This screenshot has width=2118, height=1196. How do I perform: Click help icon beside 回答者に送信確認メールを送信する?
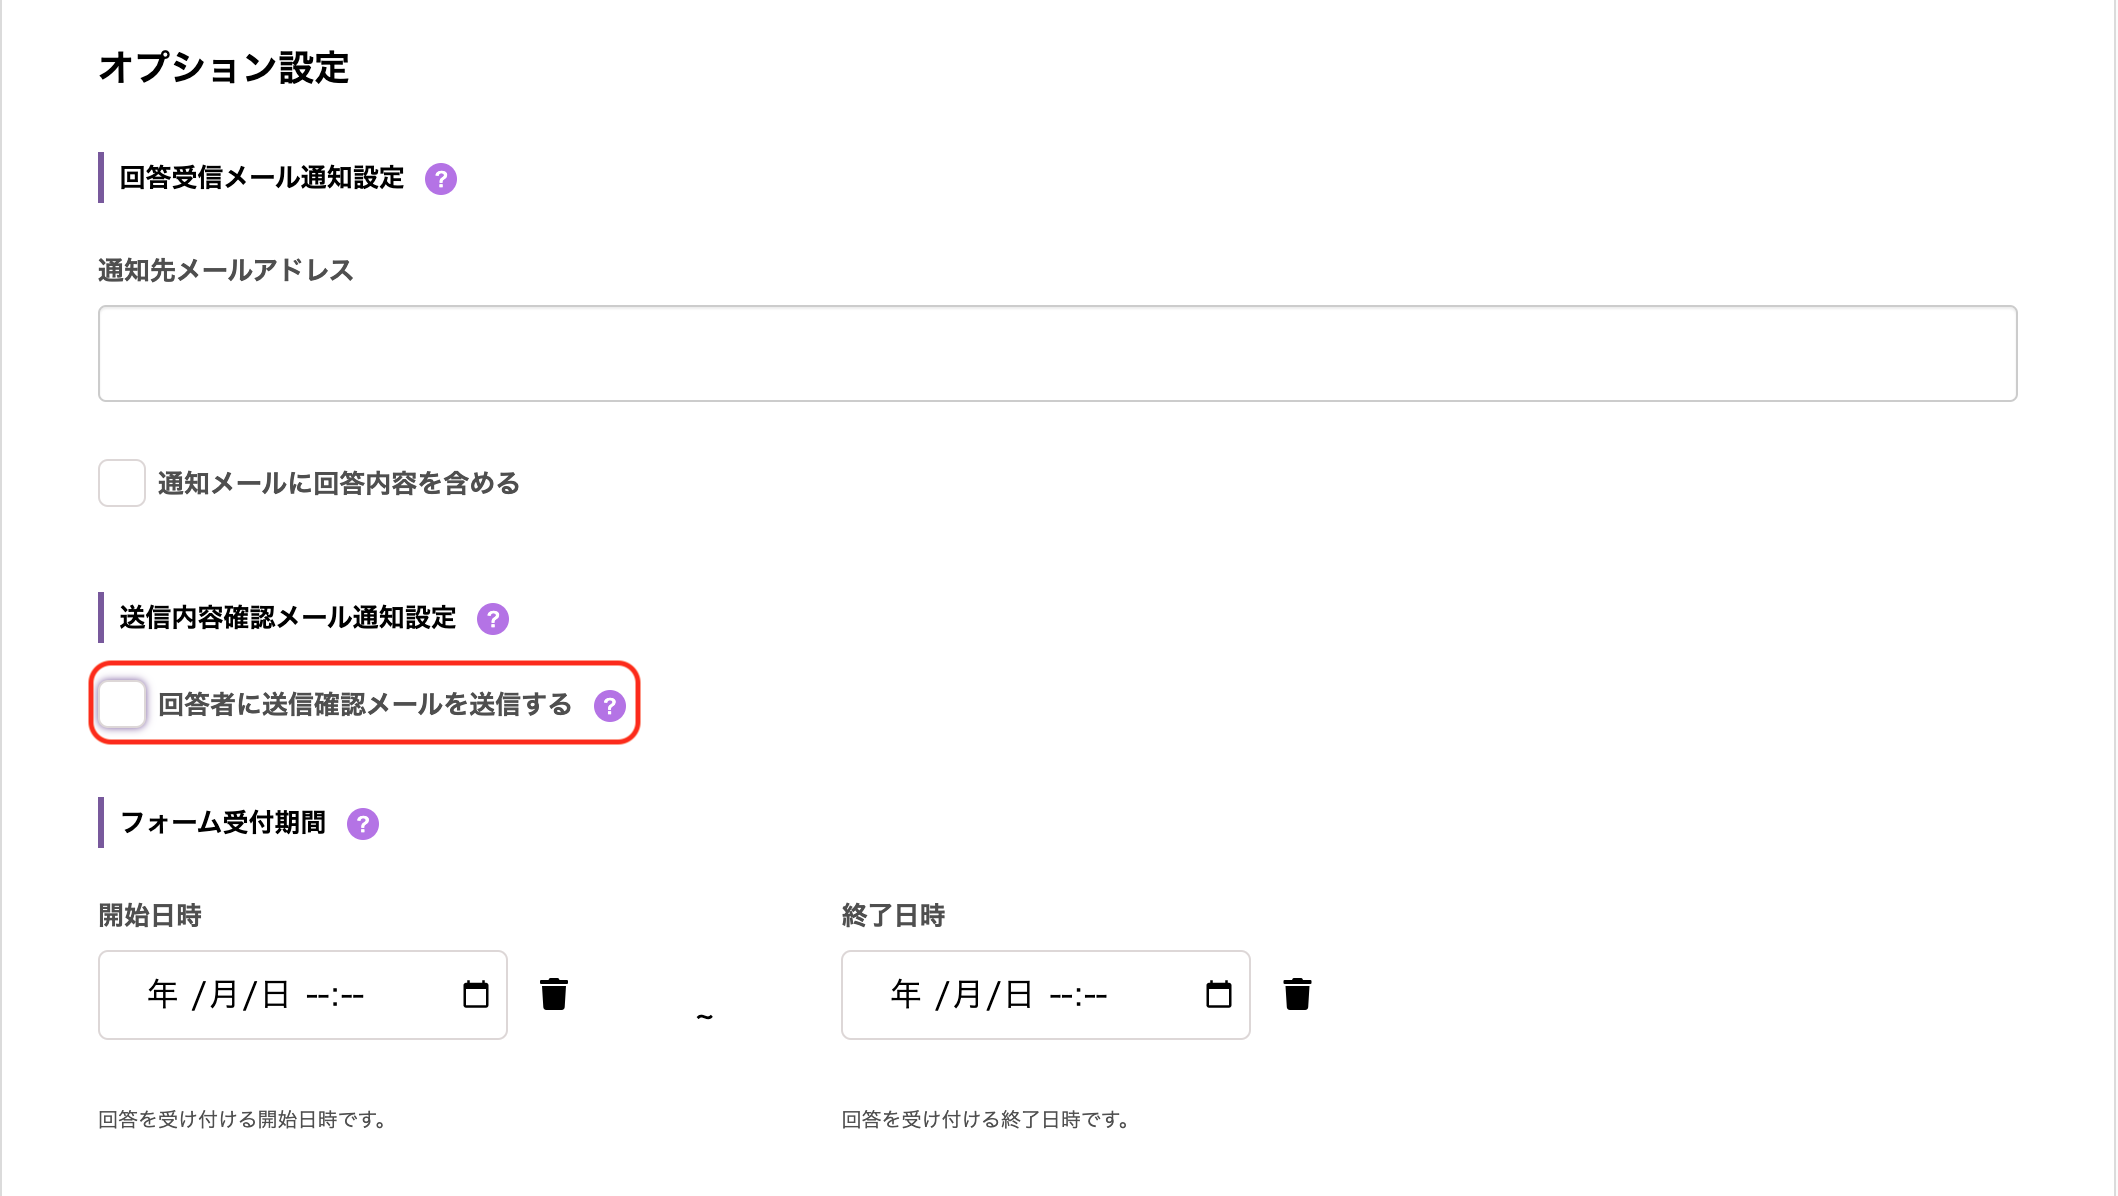[609, 706]
